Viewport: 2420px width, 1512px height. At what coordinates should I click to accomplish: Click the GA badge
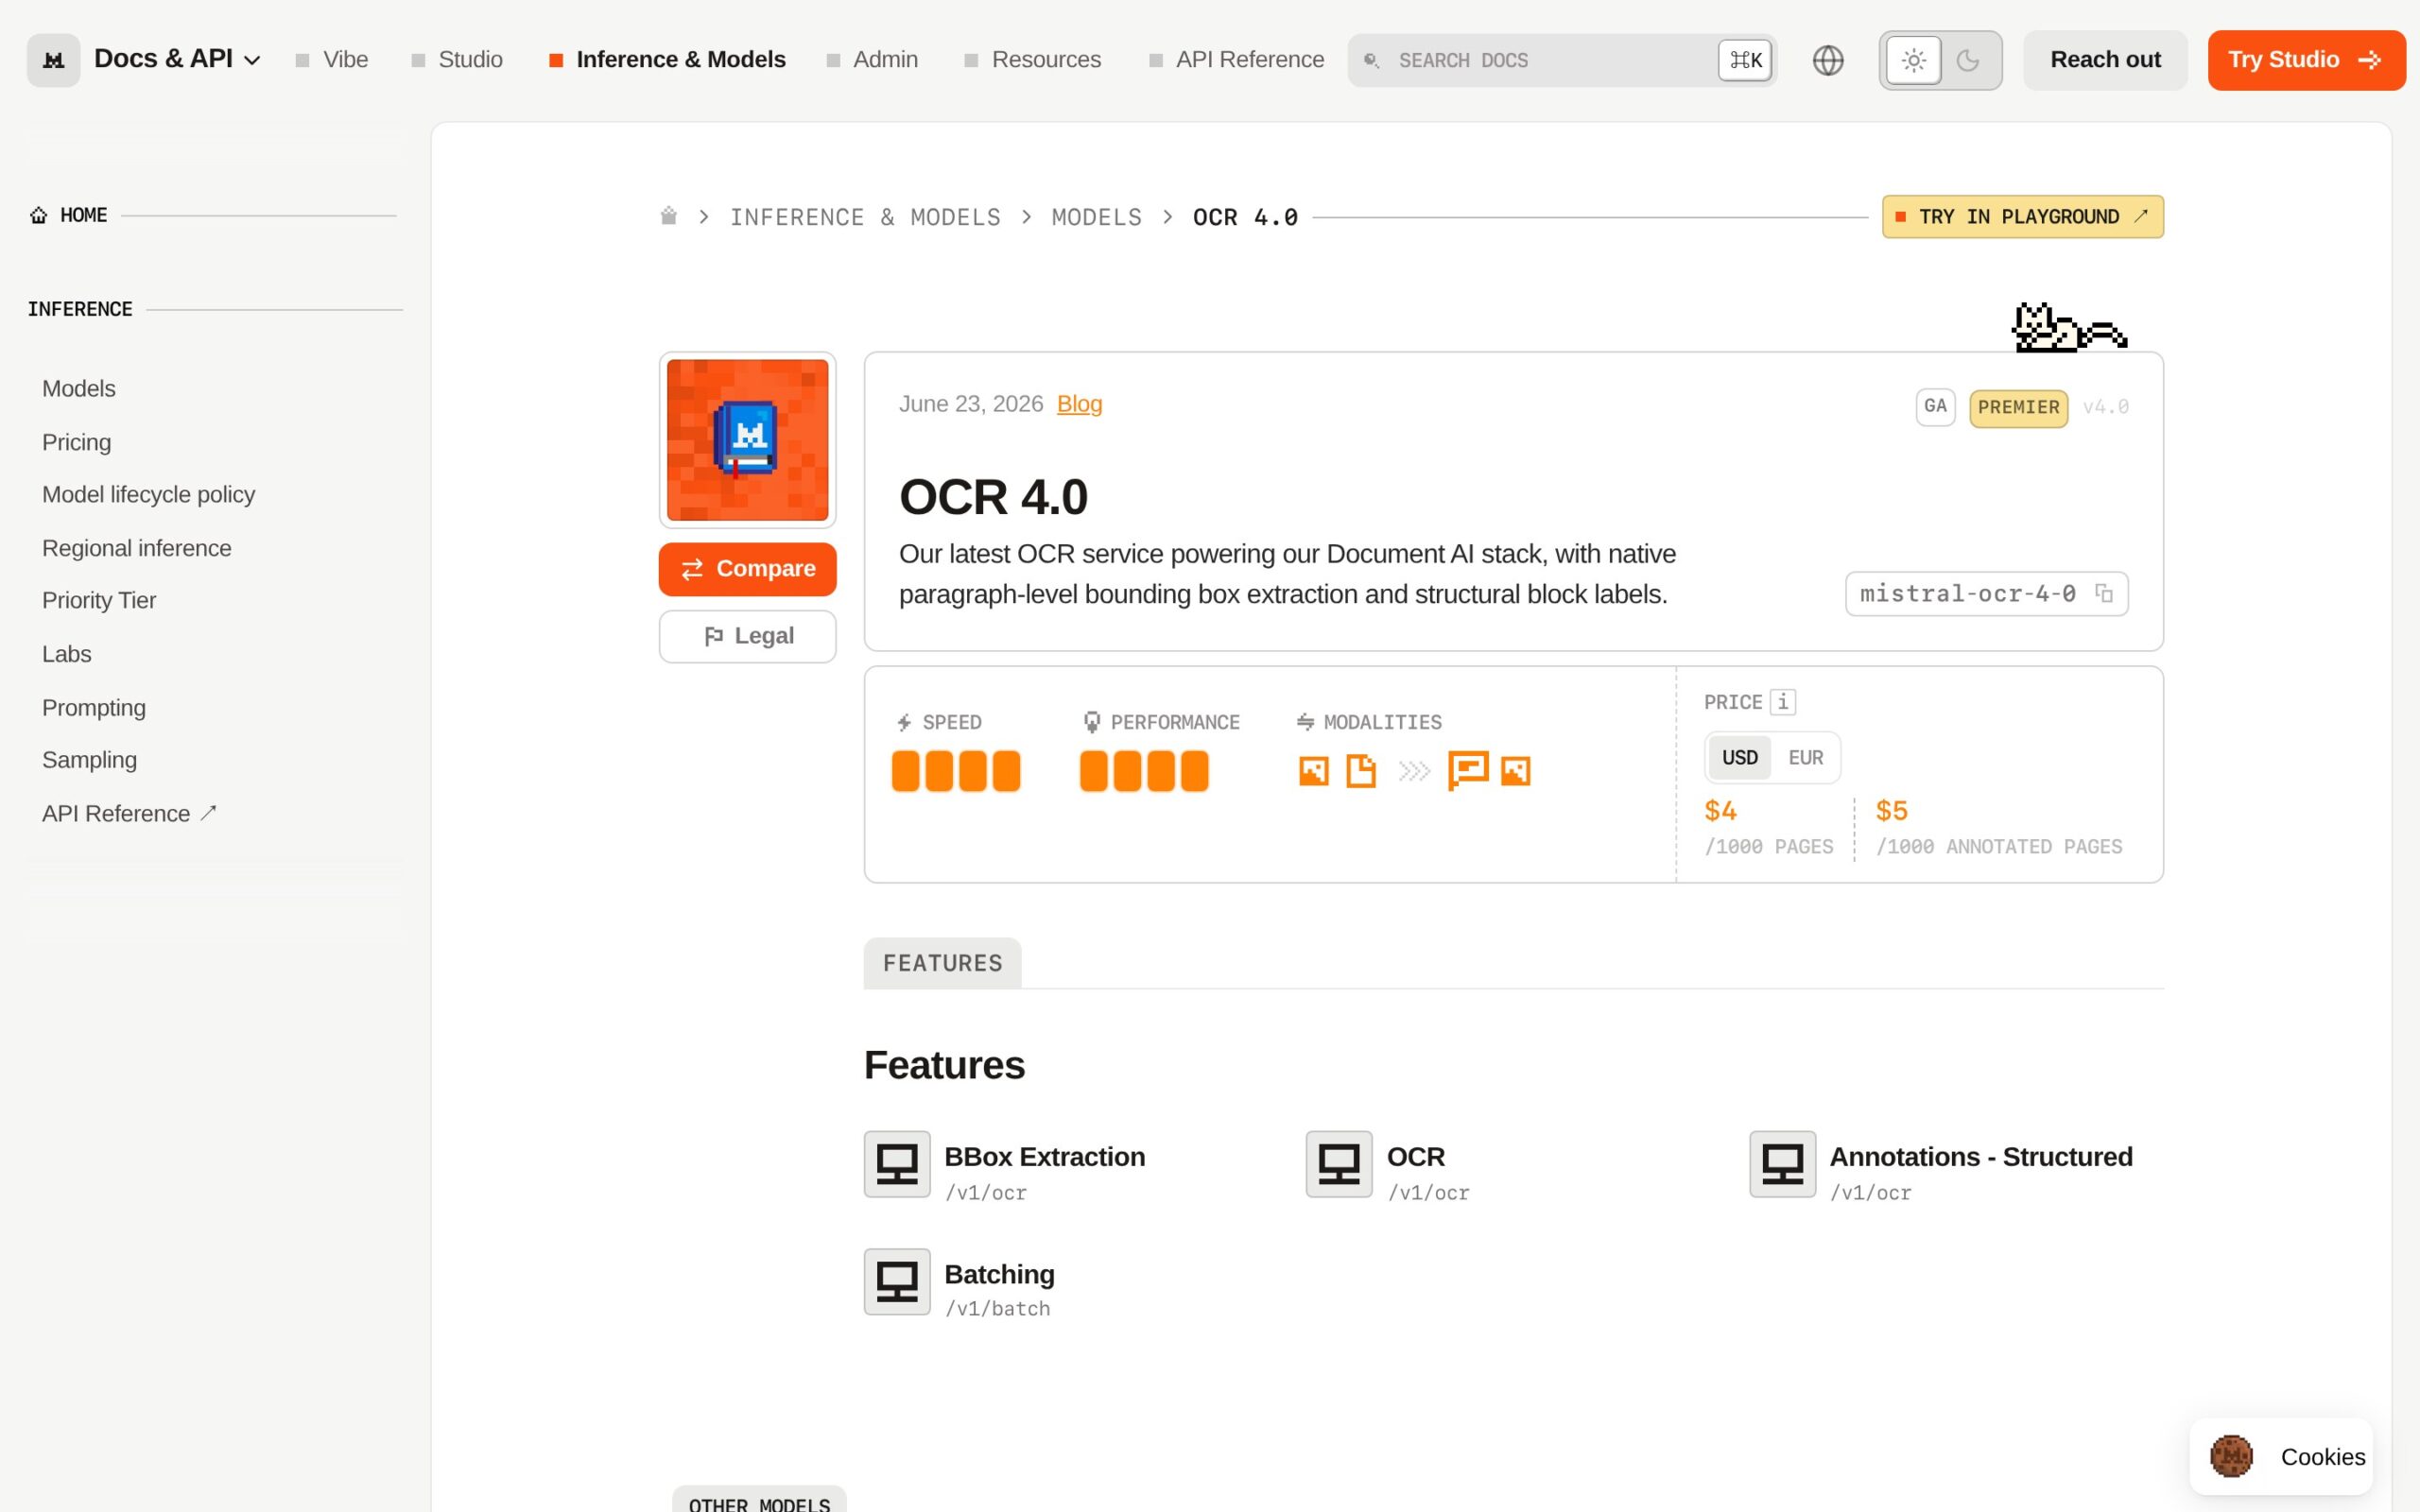(1935, 406)
